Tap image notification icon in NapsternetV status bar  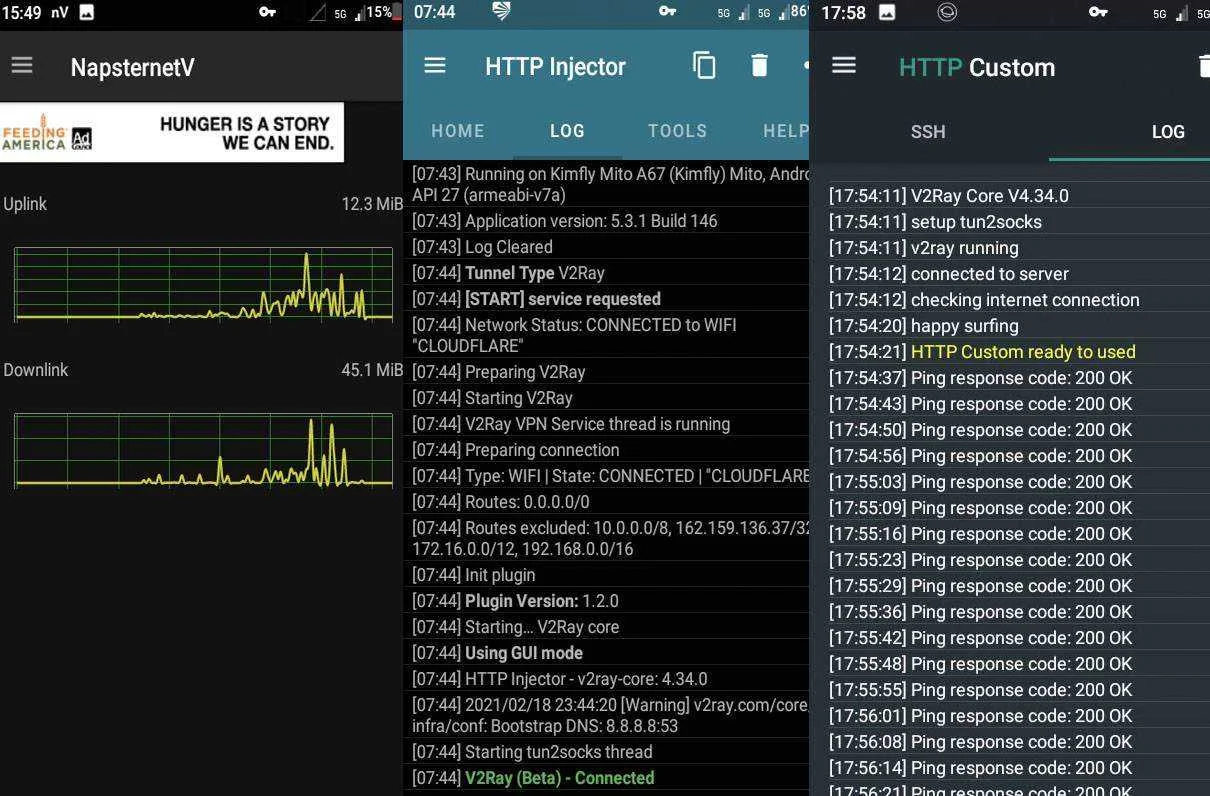87,12
